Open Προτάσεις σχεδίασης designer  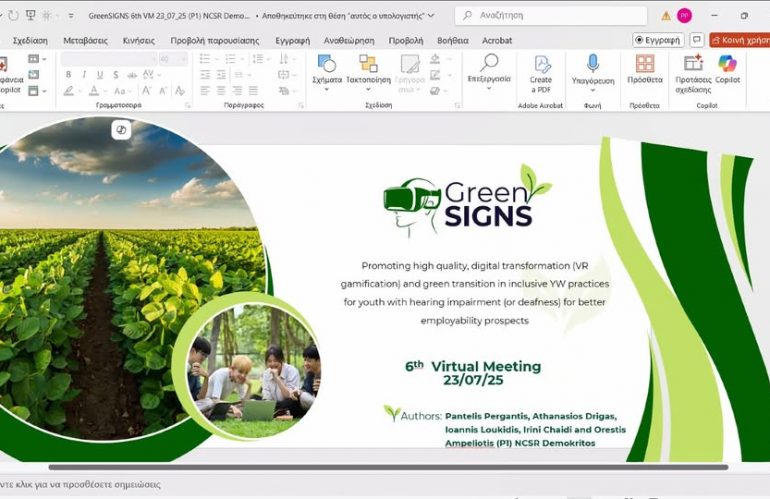(693, 74)
